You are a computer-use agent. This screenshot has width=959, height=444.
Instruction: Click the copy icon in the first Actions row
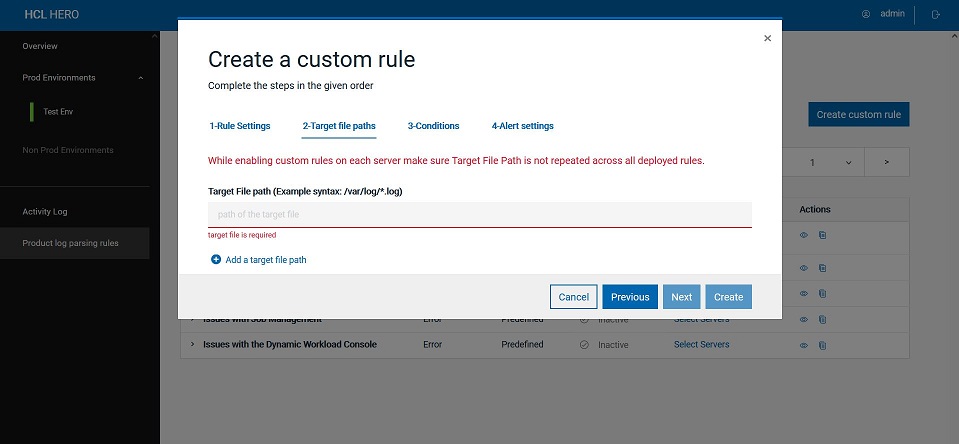822,235
